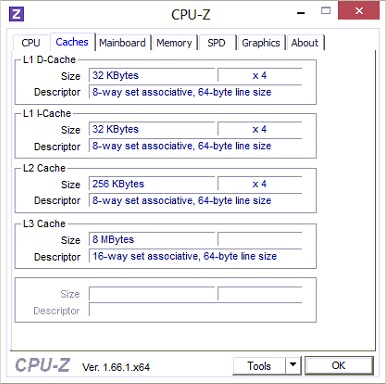The height and width of the screenshot is (384, 386).
Task: Select the Caches tab
Action: pos(72,42)
